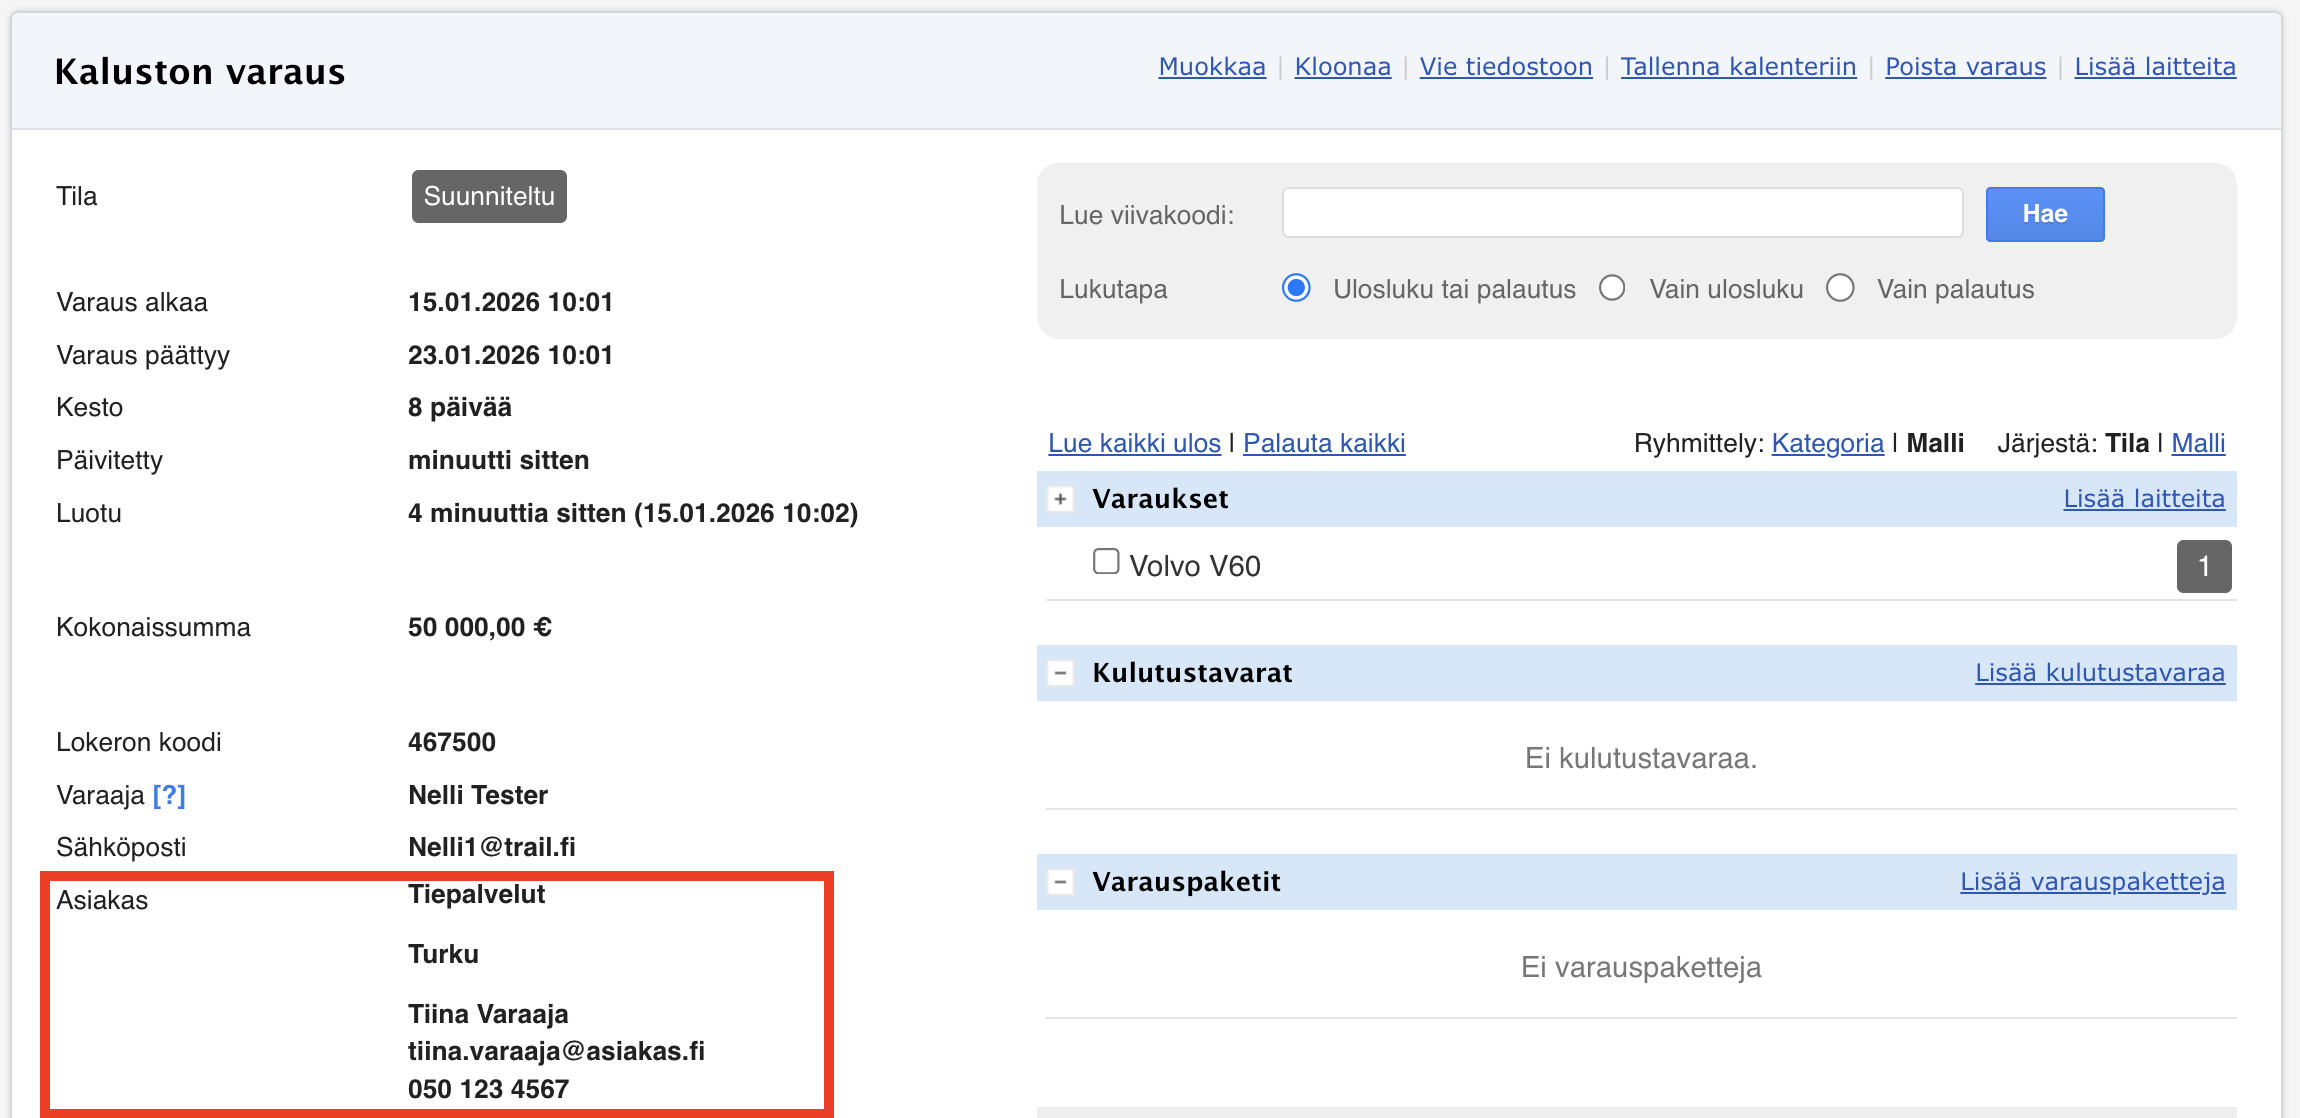This screenshot has width=2300, height=1118.
Task: Select Ulosluku tai palautus radio option
Action: [x=1296, y=289]
